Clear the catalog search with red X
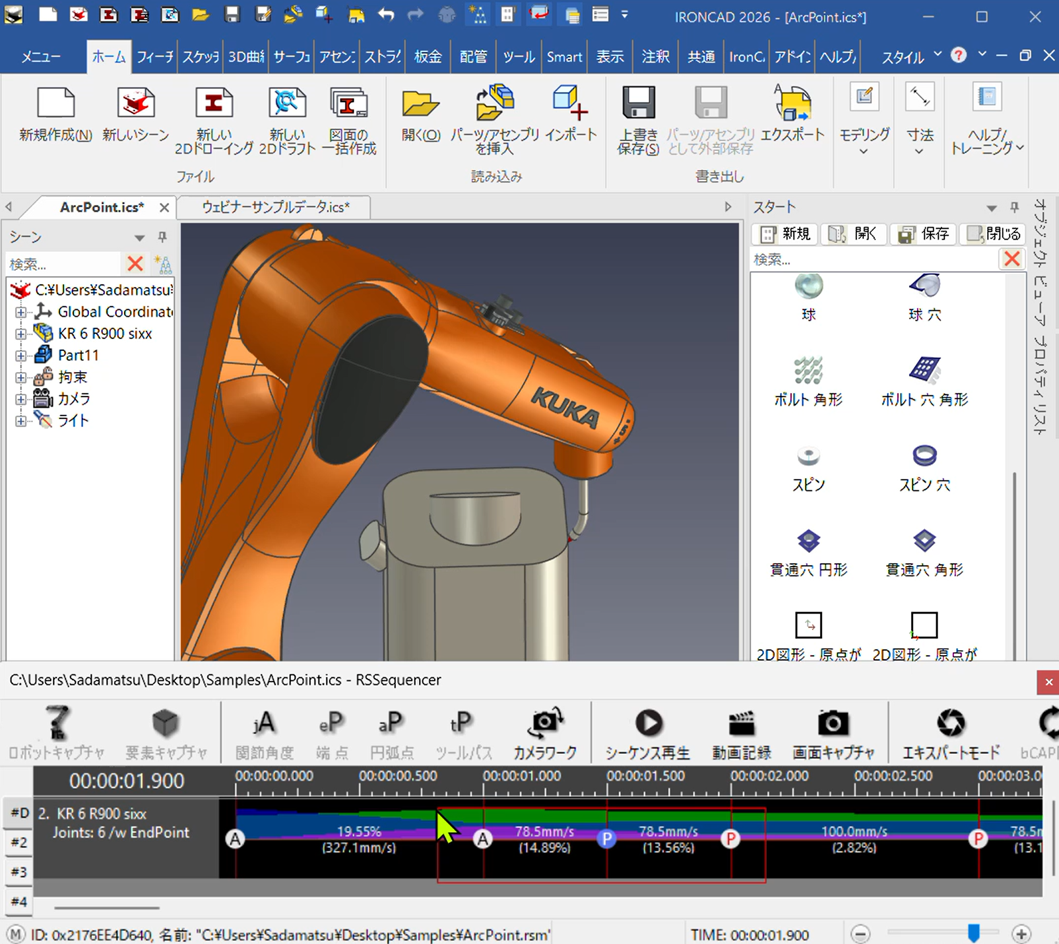The width and height of the screenshot is (1059, 944). [x=1012, y=259]
